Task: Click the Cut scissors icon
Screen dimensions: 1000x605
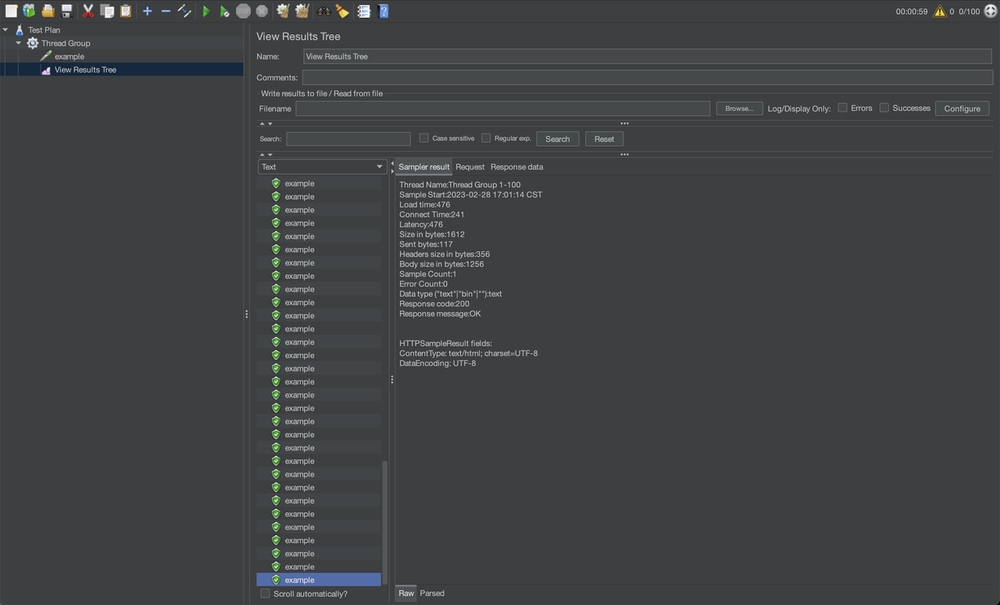Action: tap(88, 11)
